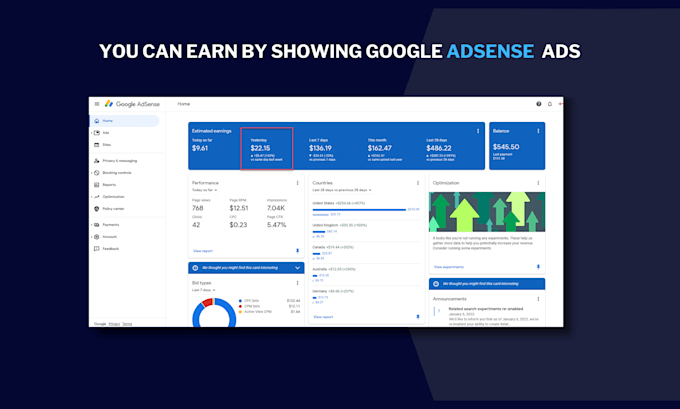Viewport: 680px width, 409px height.
Task: Click the Optimization sidebar icon
Action: [x=97, y=197]
